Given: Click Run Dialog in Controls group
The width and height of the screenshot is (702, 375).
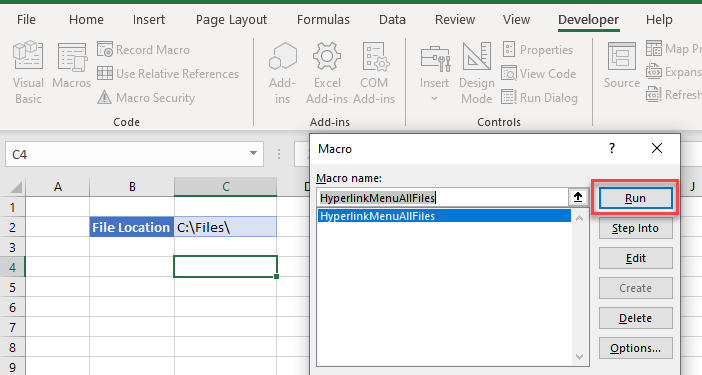Looking at the screenshot, I should pyautogui.click(x=539, y=98).
